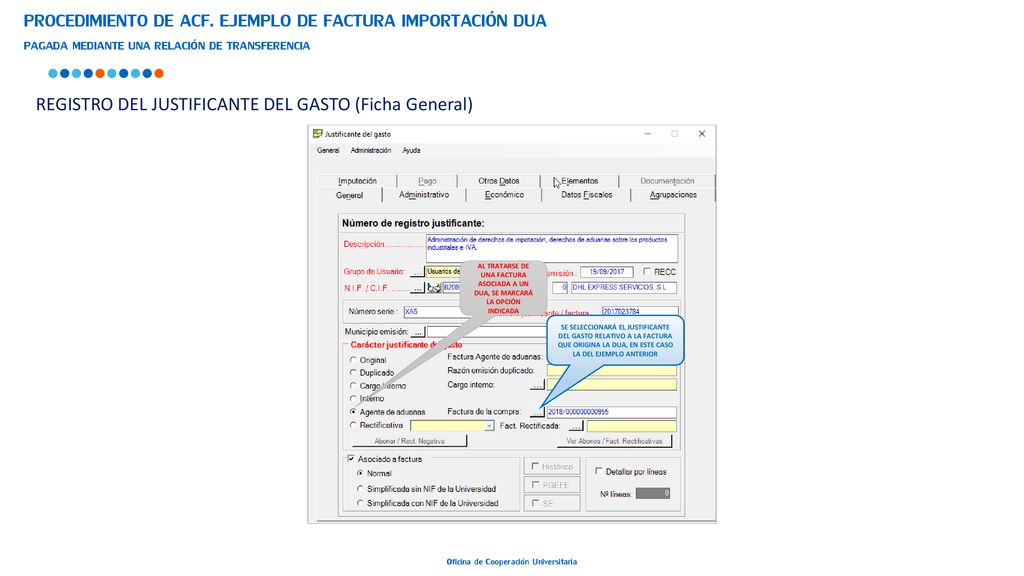
Task: Select the Rectificativa radio option
Action: pos(353,425)
